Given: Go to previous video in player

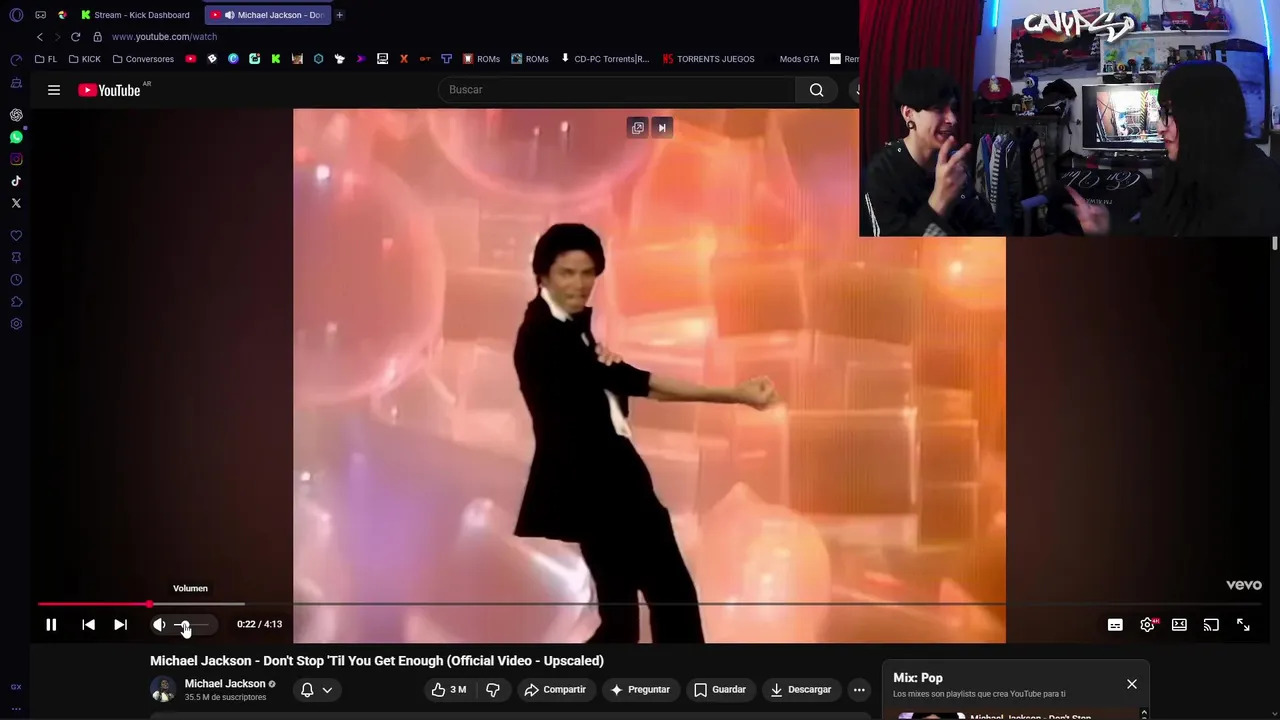Looking at the screenshot, I should (x=88, y=625).
